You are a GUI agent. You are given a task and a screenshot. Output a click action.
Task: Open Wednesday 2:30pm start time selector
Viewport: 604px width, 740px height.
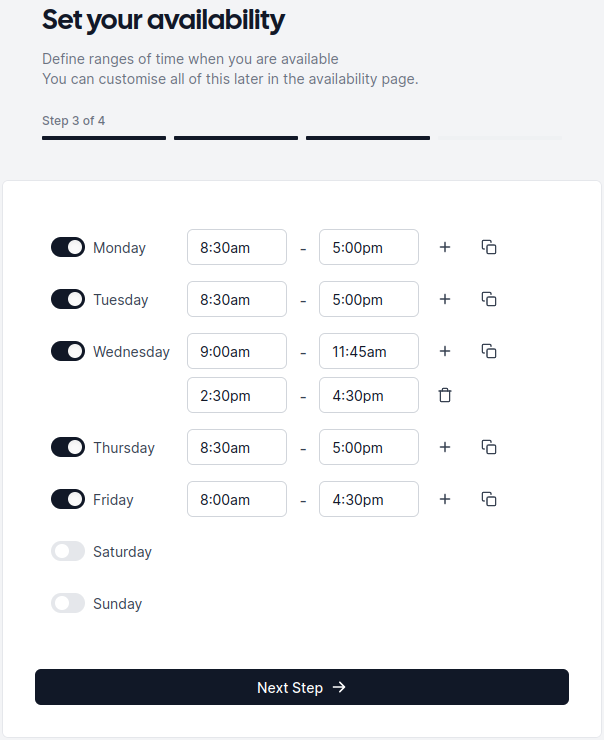pos(237,395)
